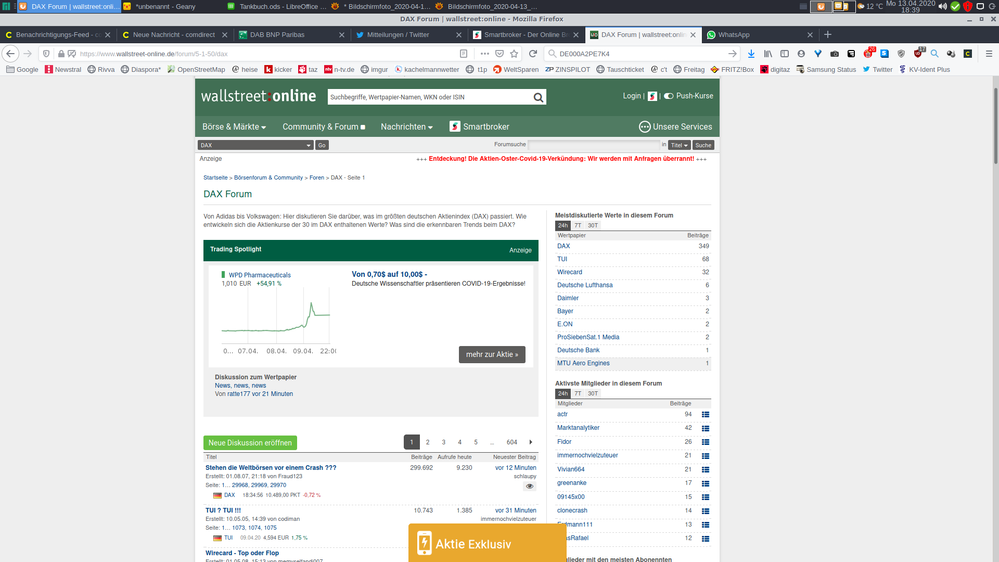Switch to the Mitteilungen / Twitter tab
The height and width of the screenshot is (562, 999).
tap(398, 34)
